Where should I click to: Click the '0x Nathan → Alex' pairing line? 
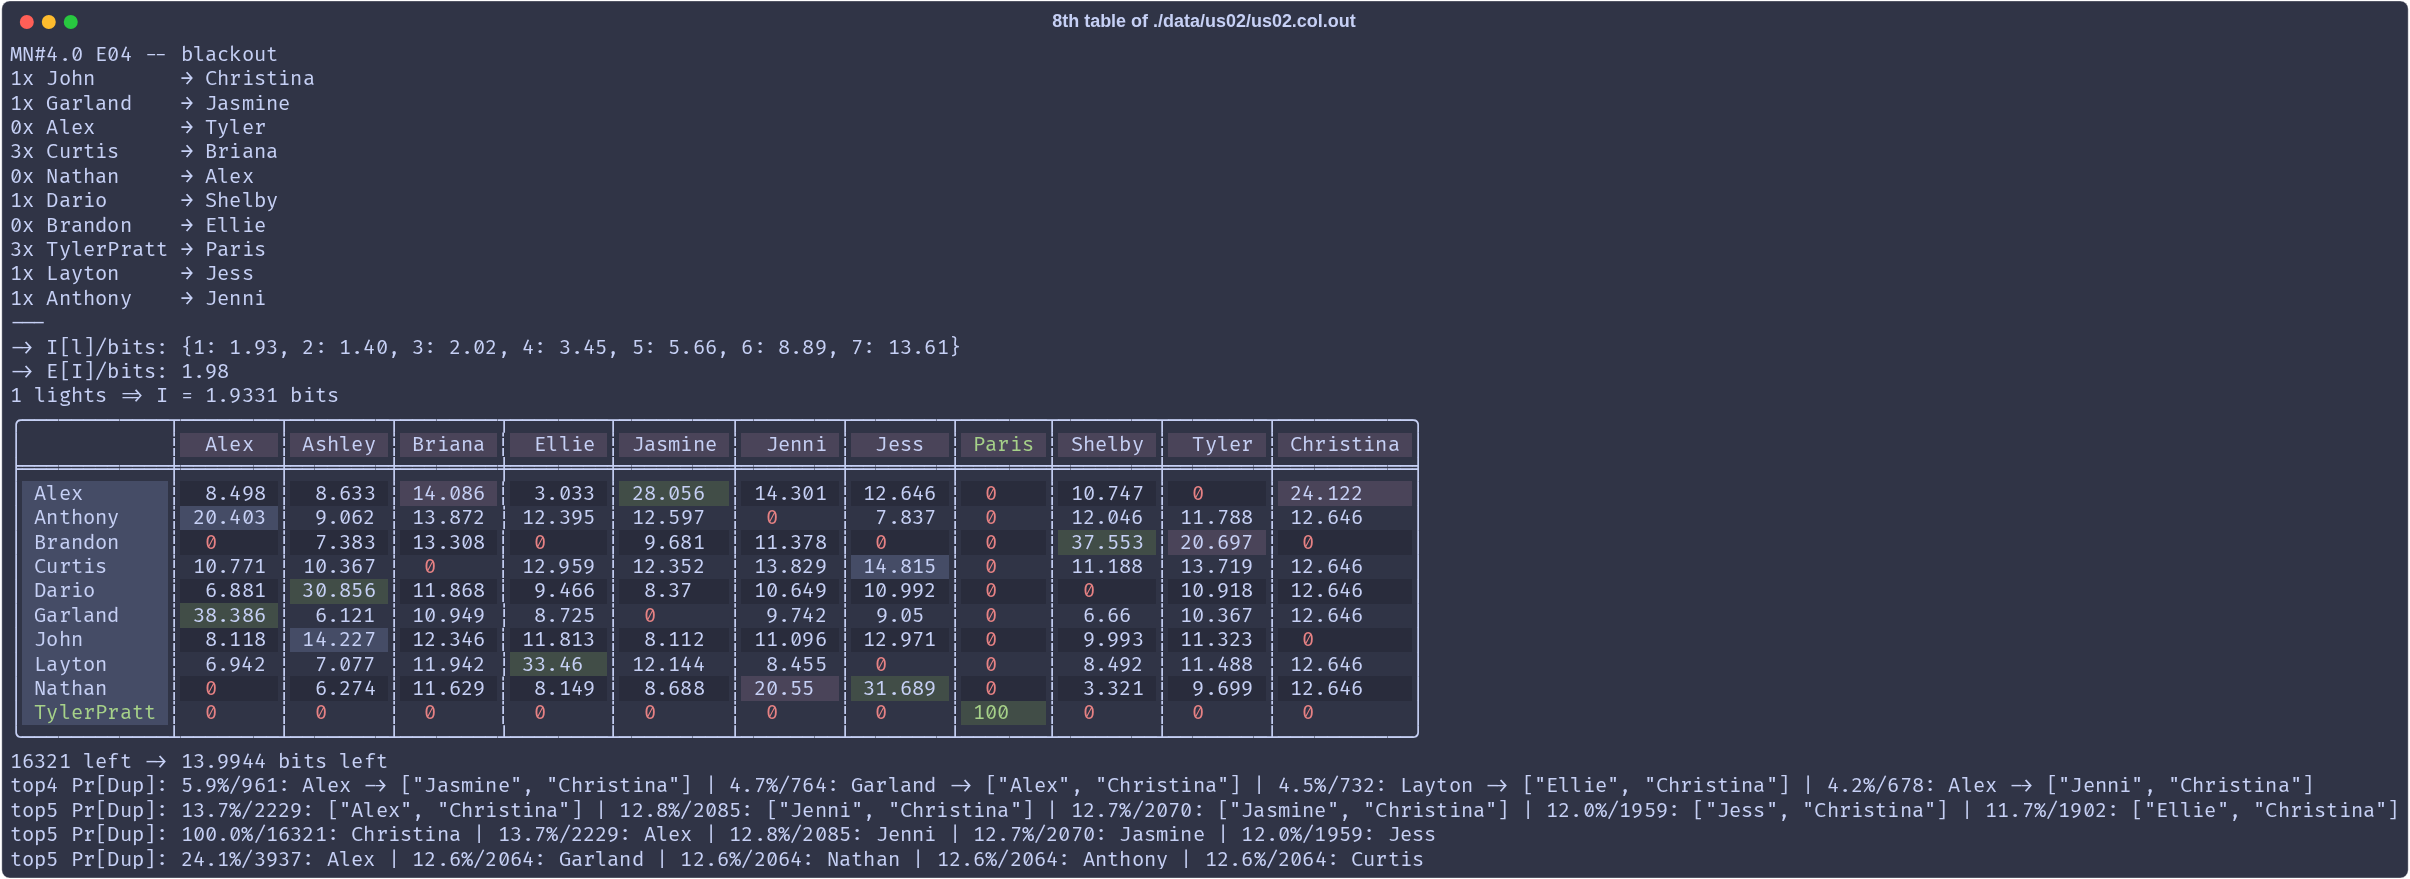[x=132, y=176]
